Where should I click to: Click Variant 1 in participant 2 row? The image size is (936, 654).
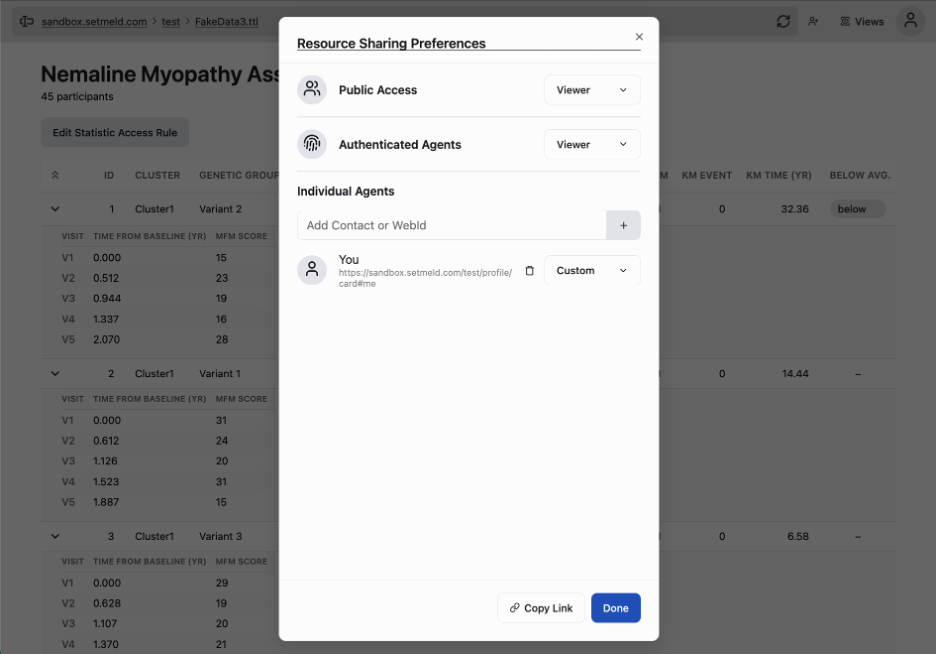(x=220, y=374)
